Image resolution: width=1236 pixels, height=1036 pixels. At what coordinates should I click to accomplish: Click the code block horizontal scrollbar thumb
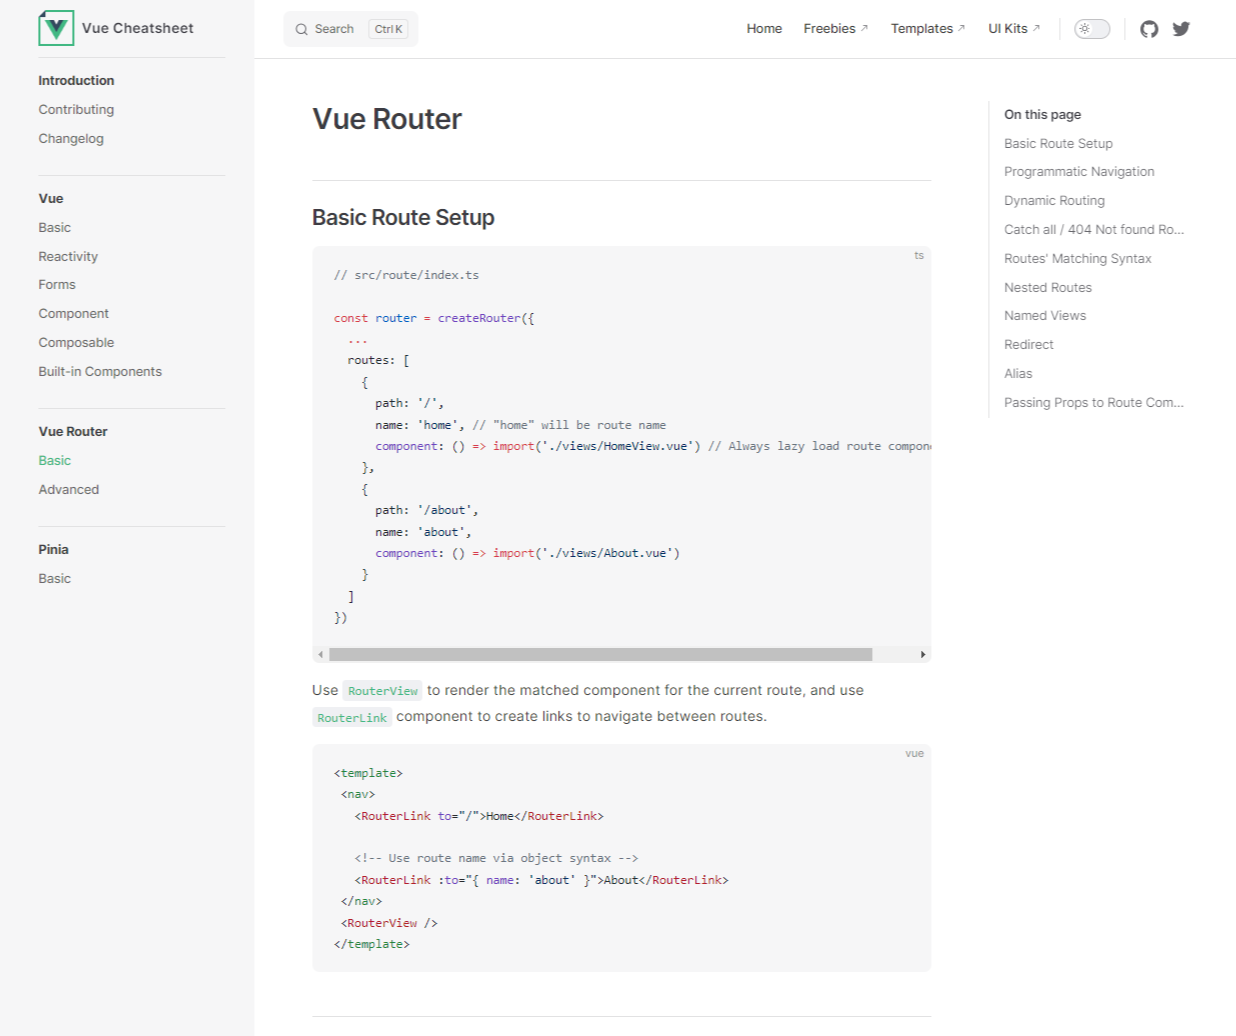[600, 654]
